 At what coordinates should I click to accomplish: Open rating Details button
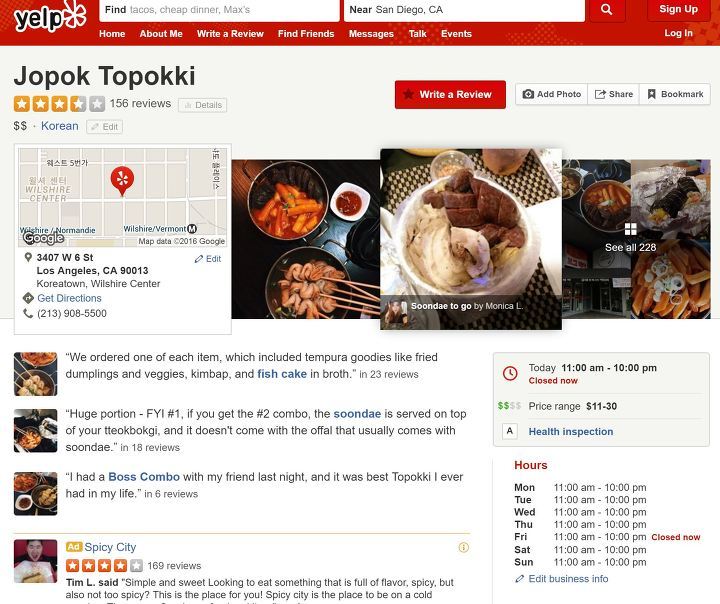pyautogui.click(x=202, y=105)
